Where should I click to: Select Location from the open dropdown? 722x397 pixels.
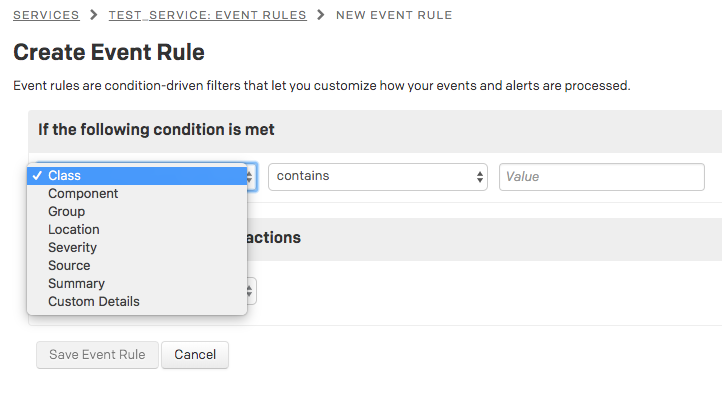pos(137,229)
